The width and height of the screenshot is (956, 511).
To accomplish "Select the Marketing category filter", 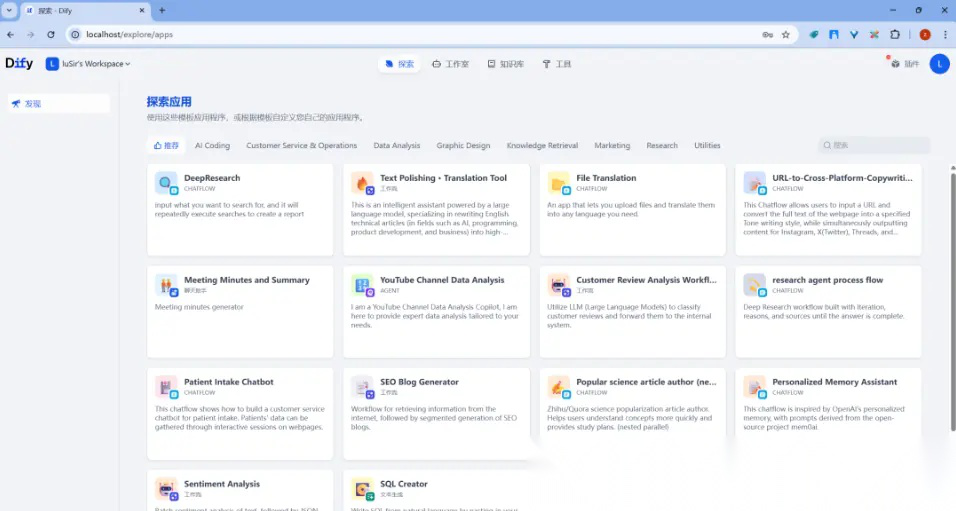I will (x=612, y=145).
